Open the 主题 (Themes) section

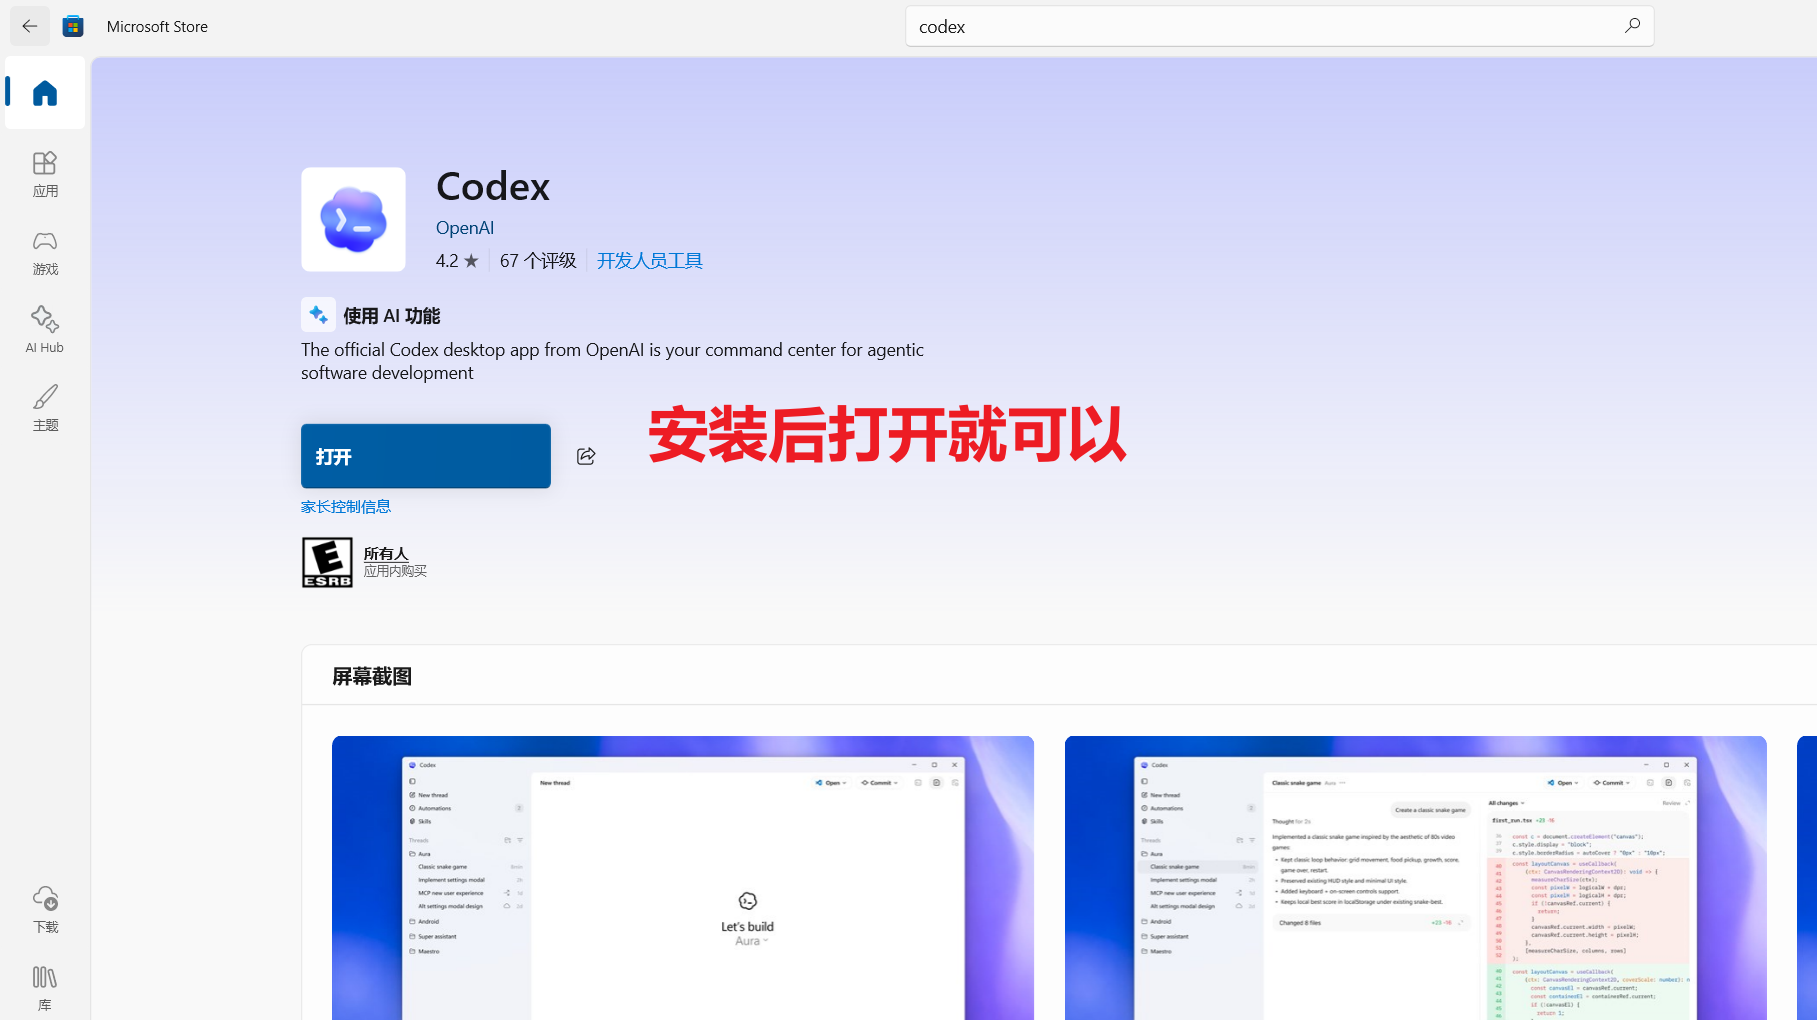45,407
